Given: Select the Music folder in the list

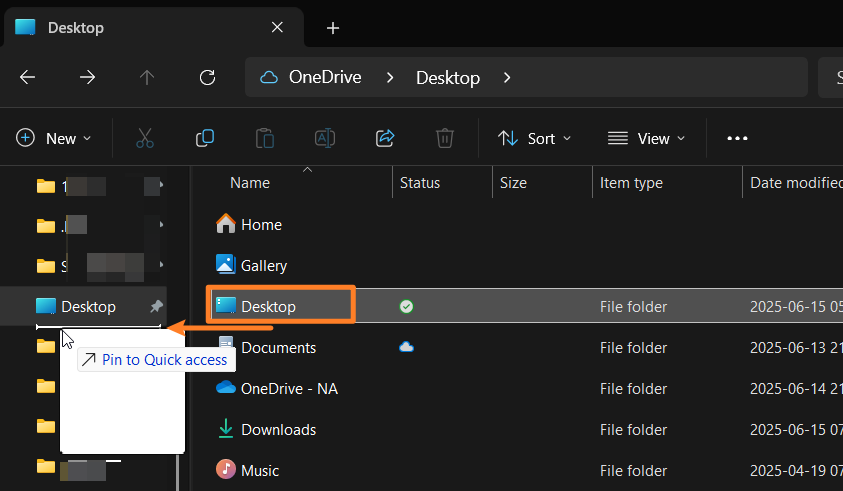Looking at the screenshot, I should 260,471.
